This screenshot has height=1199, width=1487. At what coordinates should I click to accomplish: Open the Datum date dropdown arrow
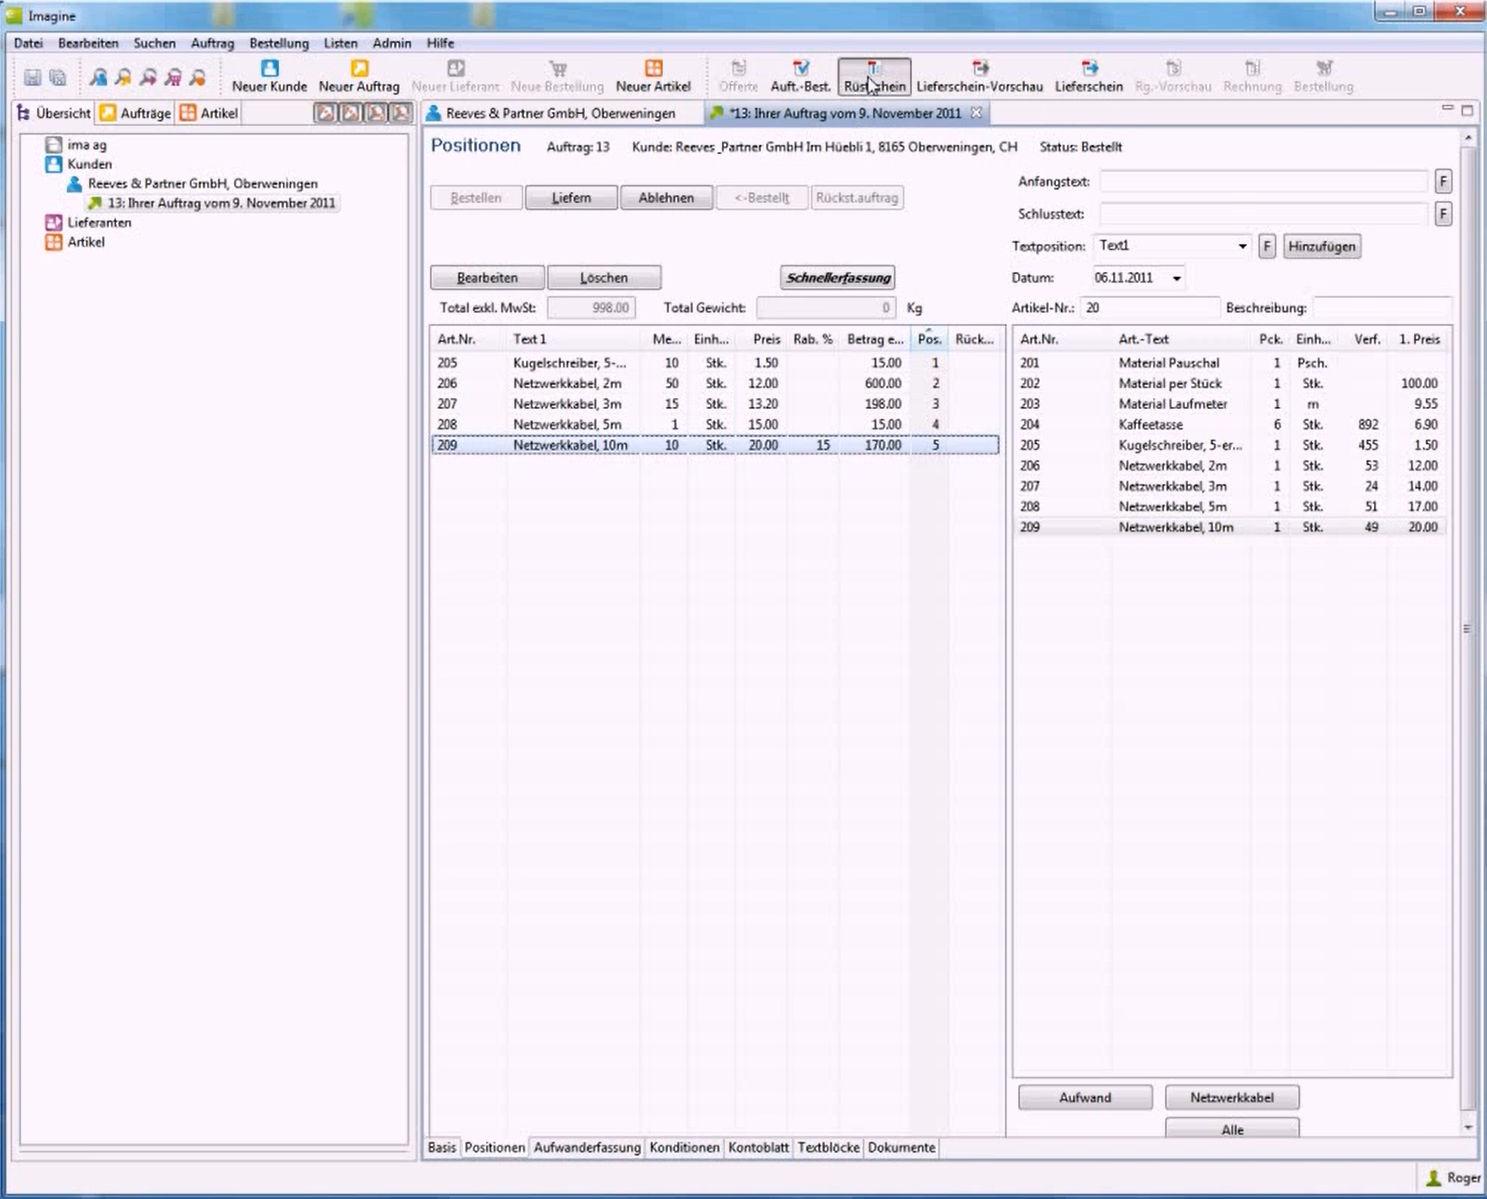coord(1177,278)
